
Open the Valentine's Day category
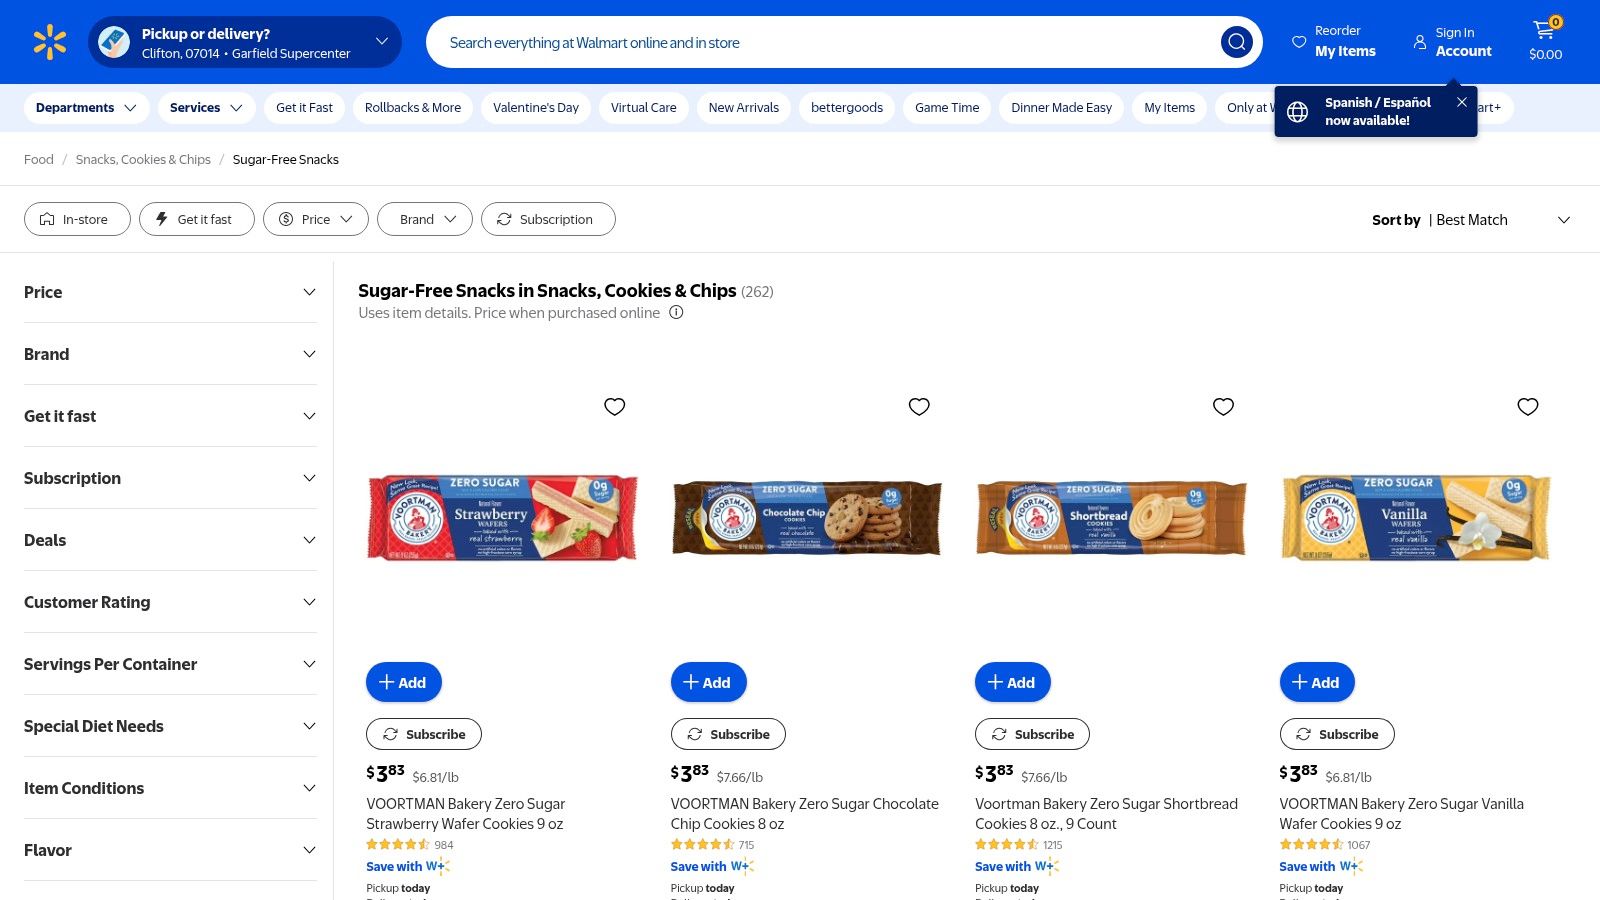(536, 107)
